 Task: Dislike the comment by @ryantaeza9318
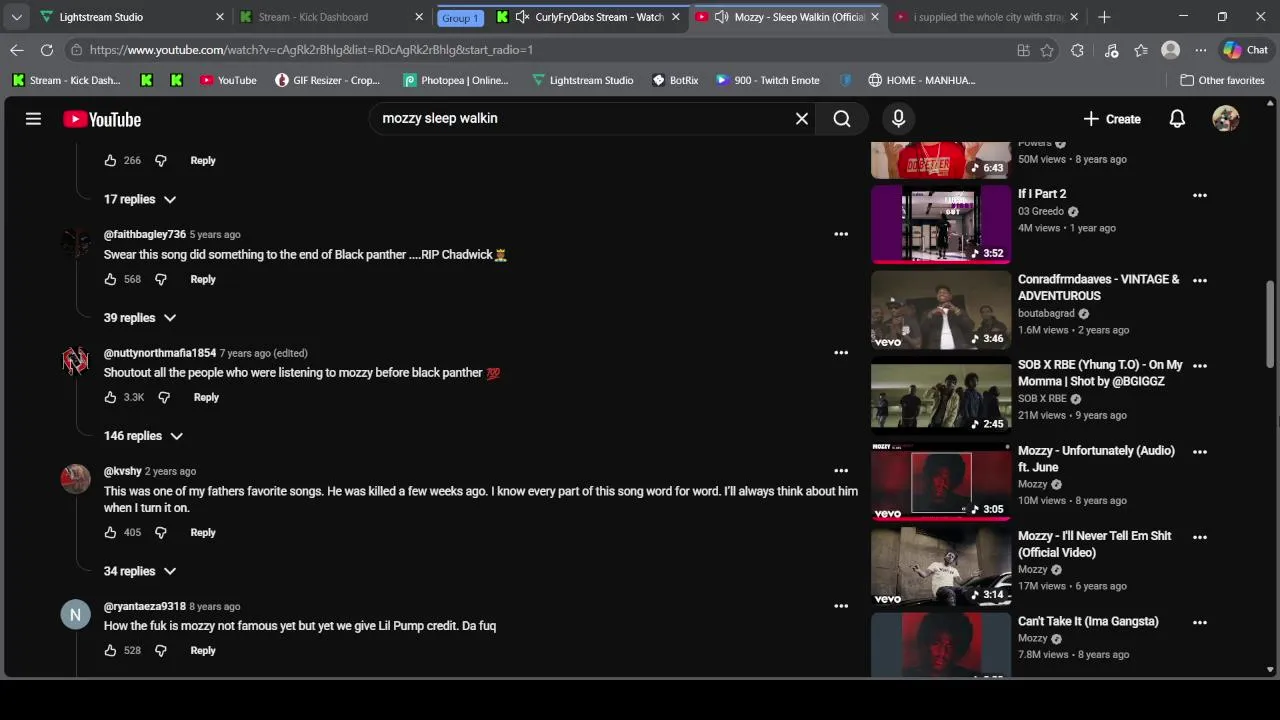[160, 650]
